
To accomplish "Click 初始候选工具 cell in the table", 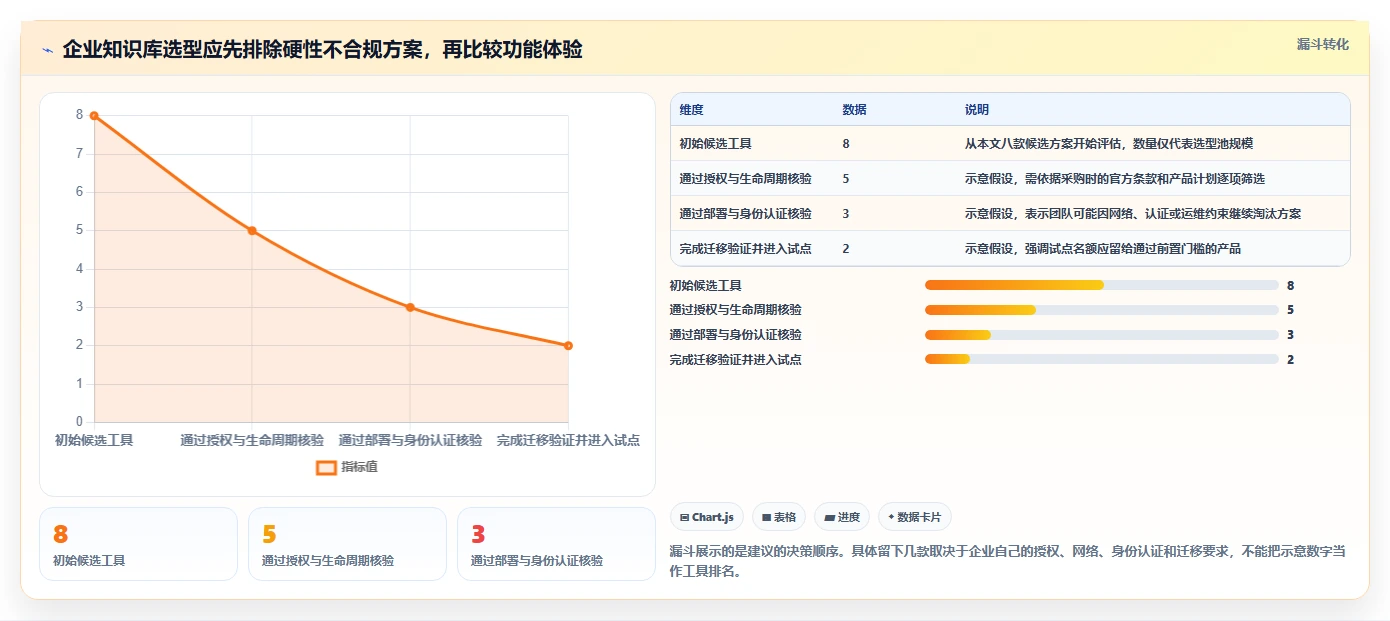I will (715, 144).
